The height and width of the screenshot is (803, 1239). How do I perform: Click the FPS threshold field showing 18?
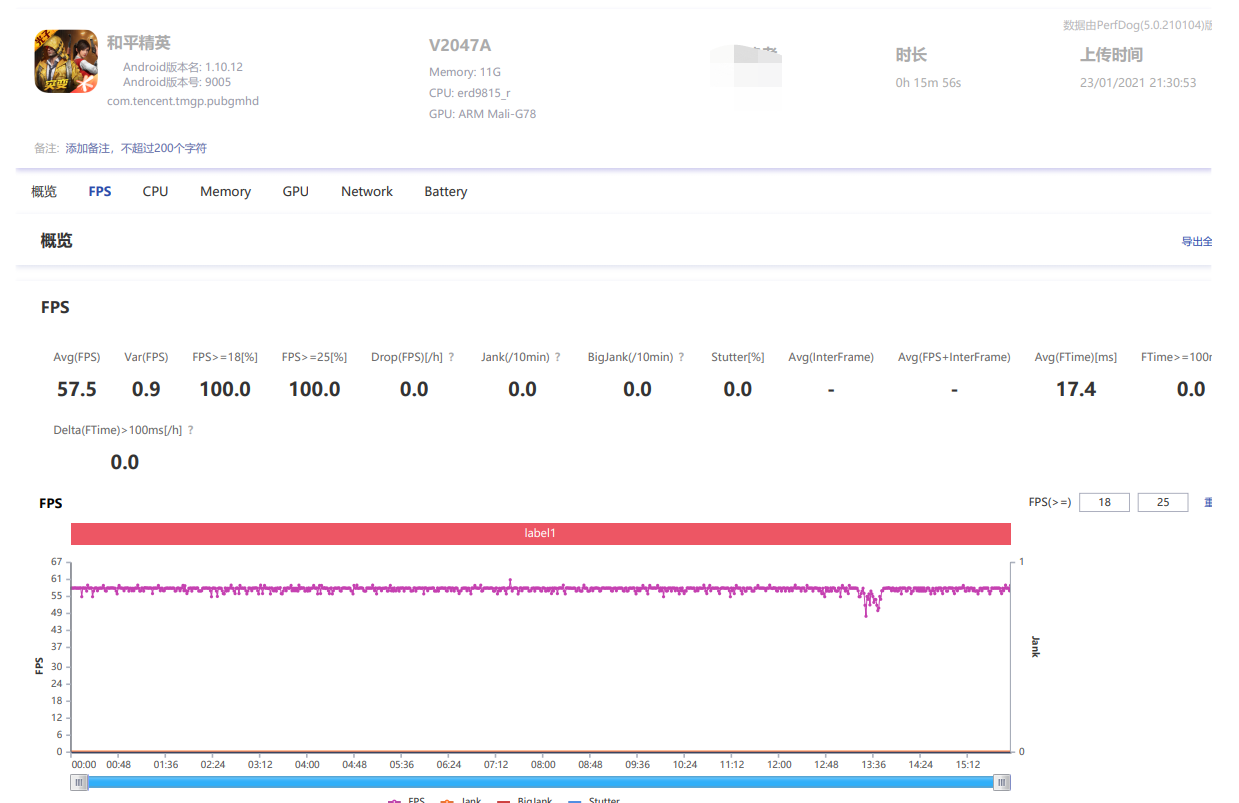pos(1105,502)
